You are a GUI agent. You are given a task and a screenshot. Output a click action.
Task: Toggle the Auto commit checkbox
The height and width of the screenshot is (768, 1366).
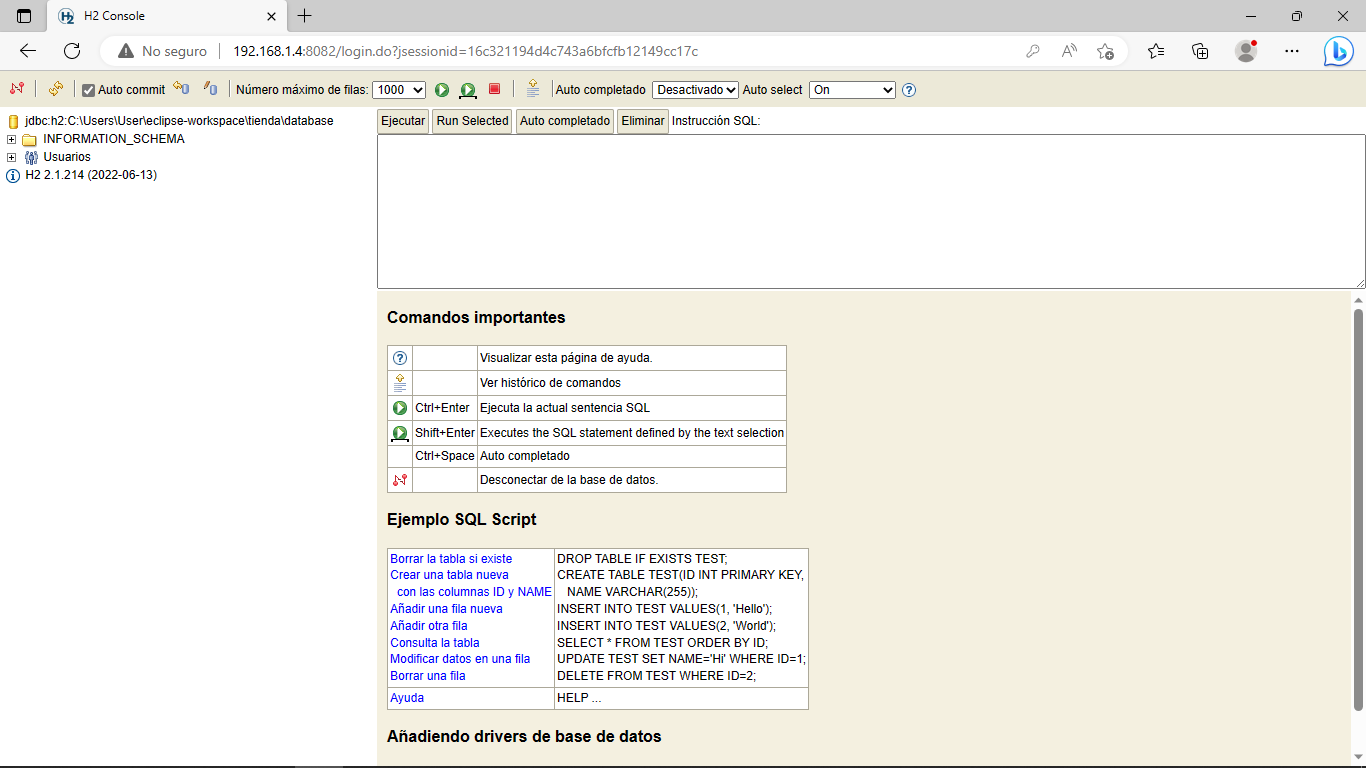pyautogui.click(x=88, y=90)
